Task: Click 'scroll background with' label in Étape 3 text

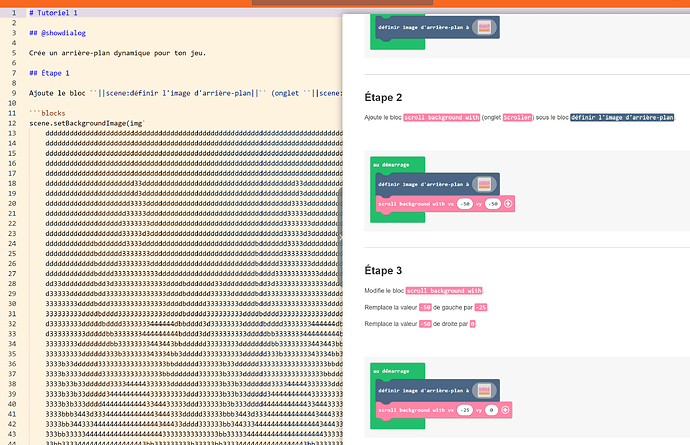Action: tap(444, 291)
